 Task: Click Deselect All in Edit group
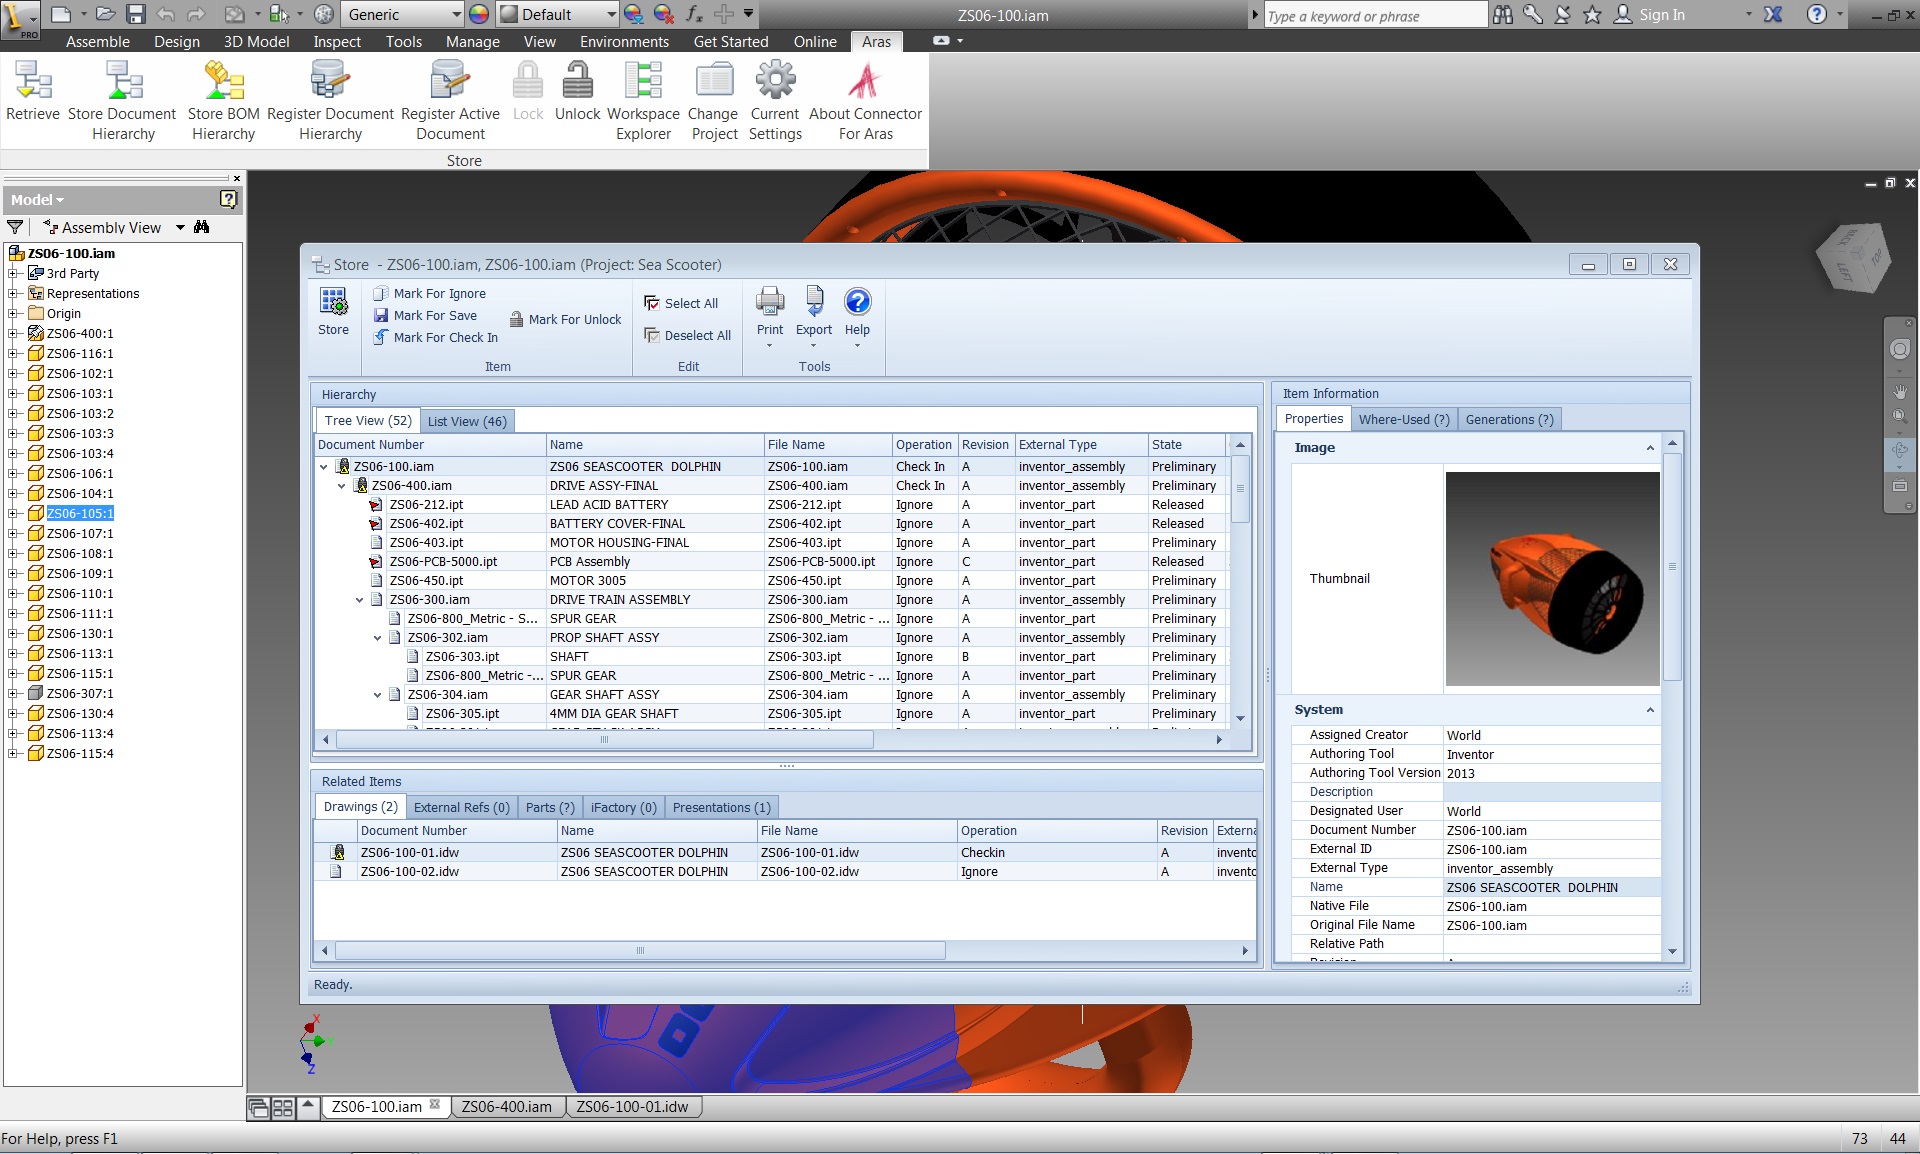point(688,335)
